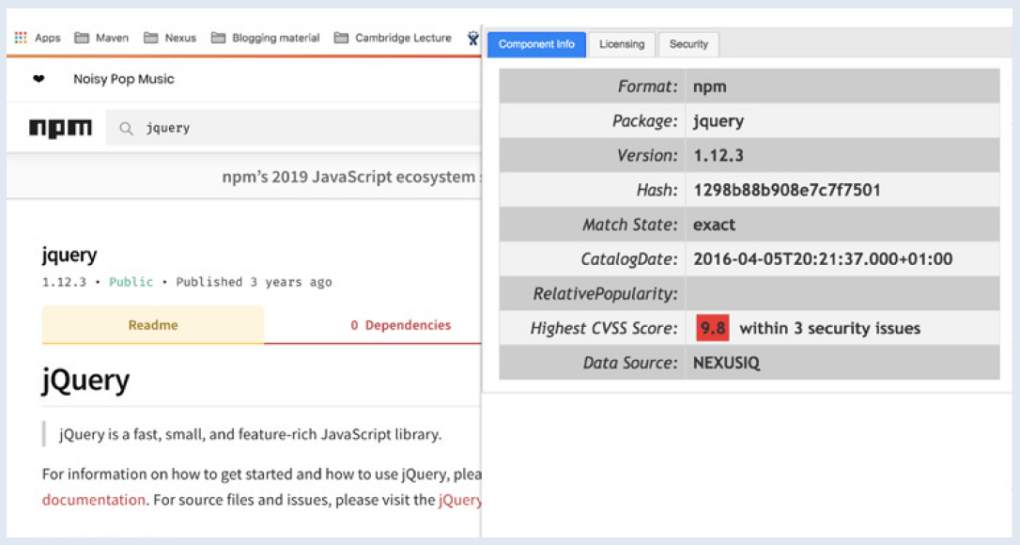Click the red 9.8 CVSS score badge
The width and height of the screenshot is (1020, 545).
pyautogui.click(x=712, y=328)
